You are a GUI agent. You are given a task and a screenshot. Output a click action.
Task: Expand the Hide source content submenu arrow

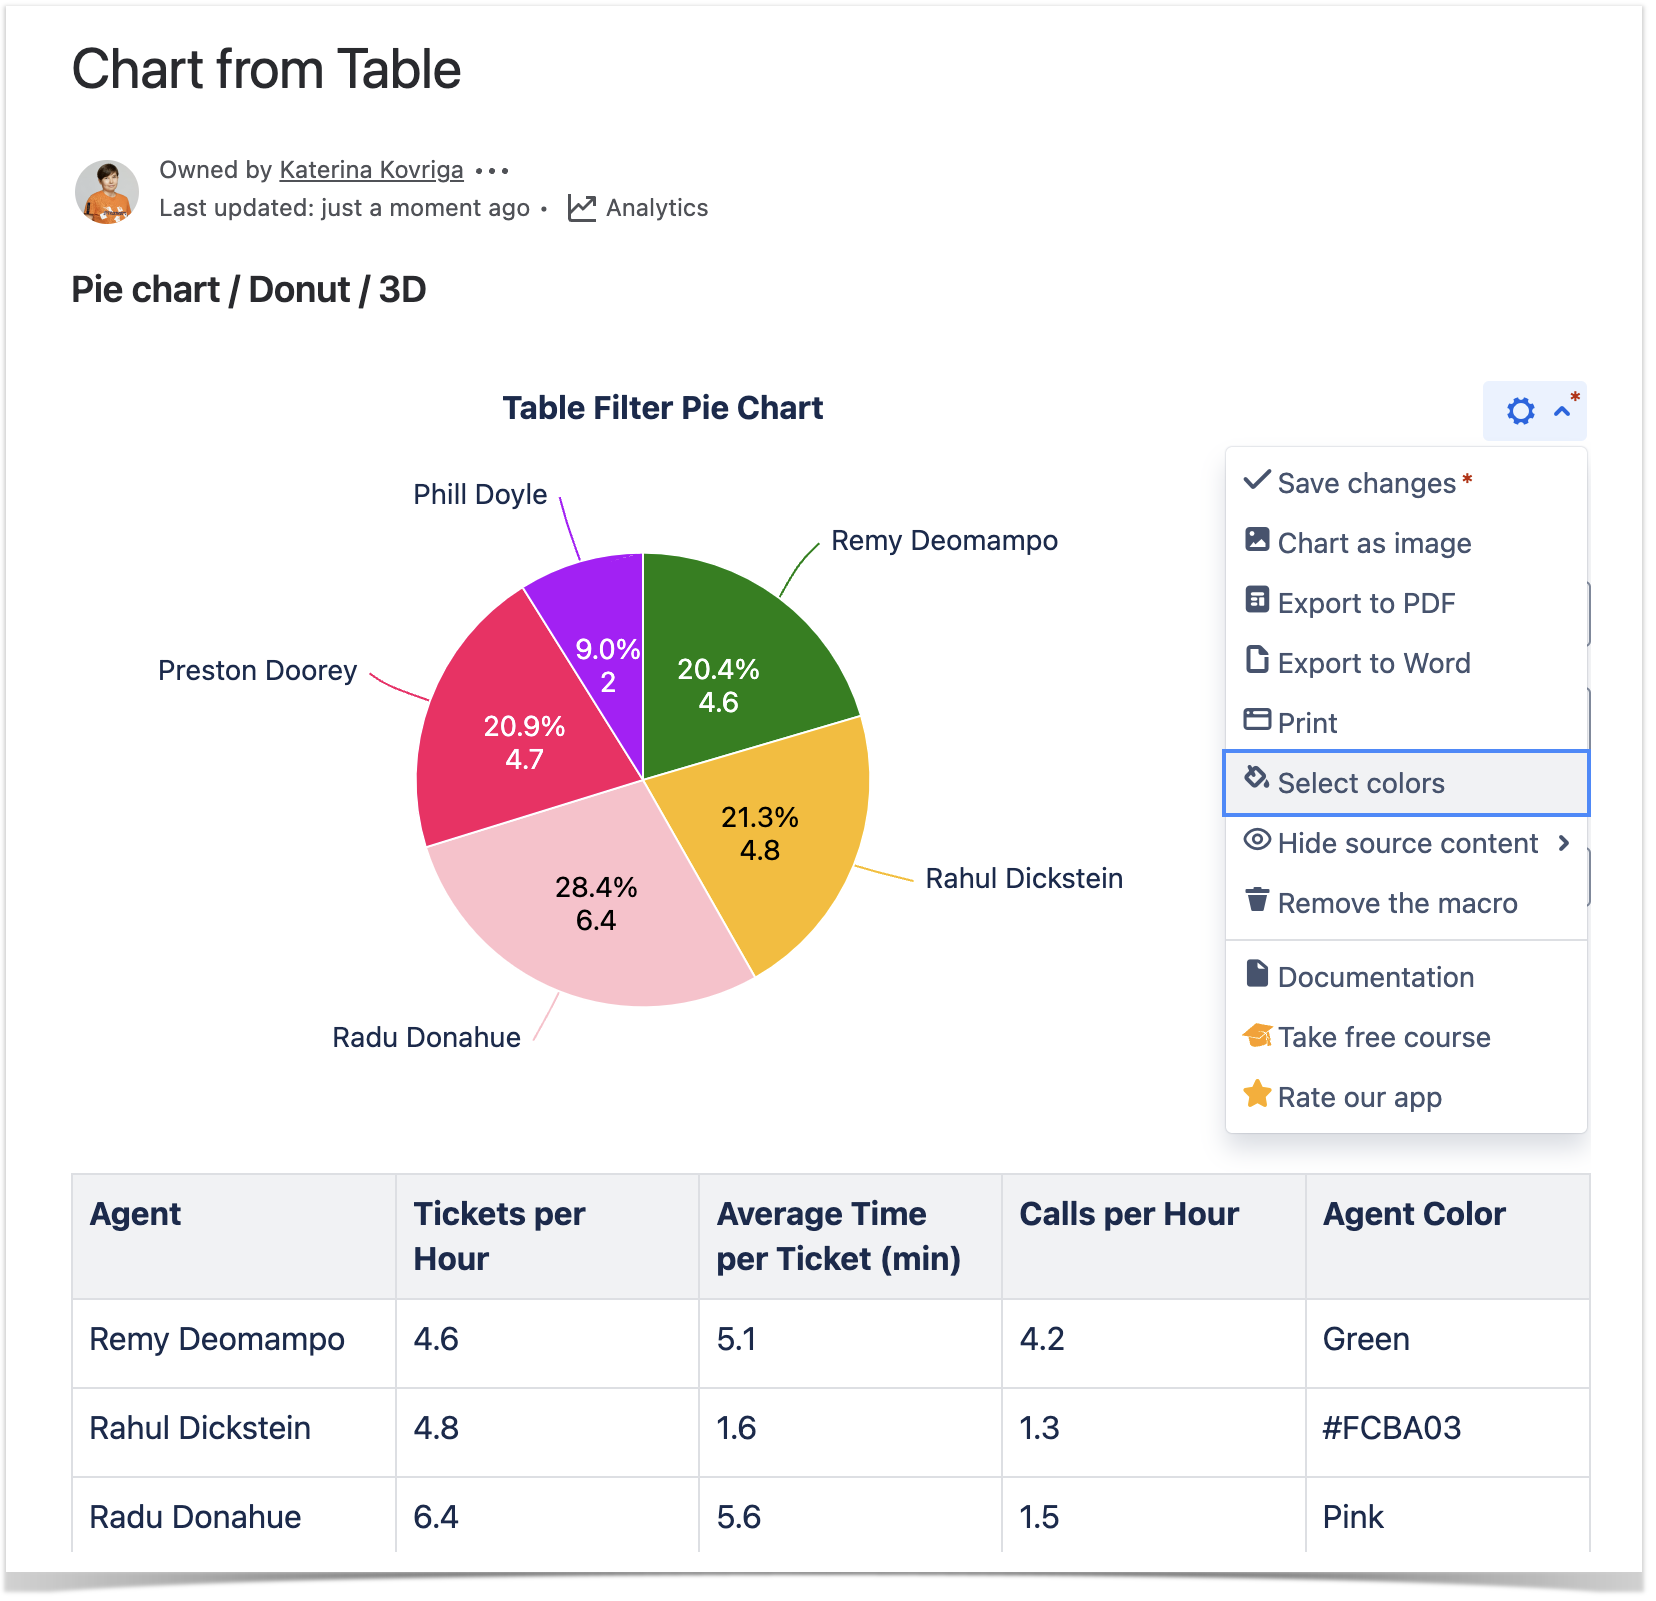tap(1564, 843)
